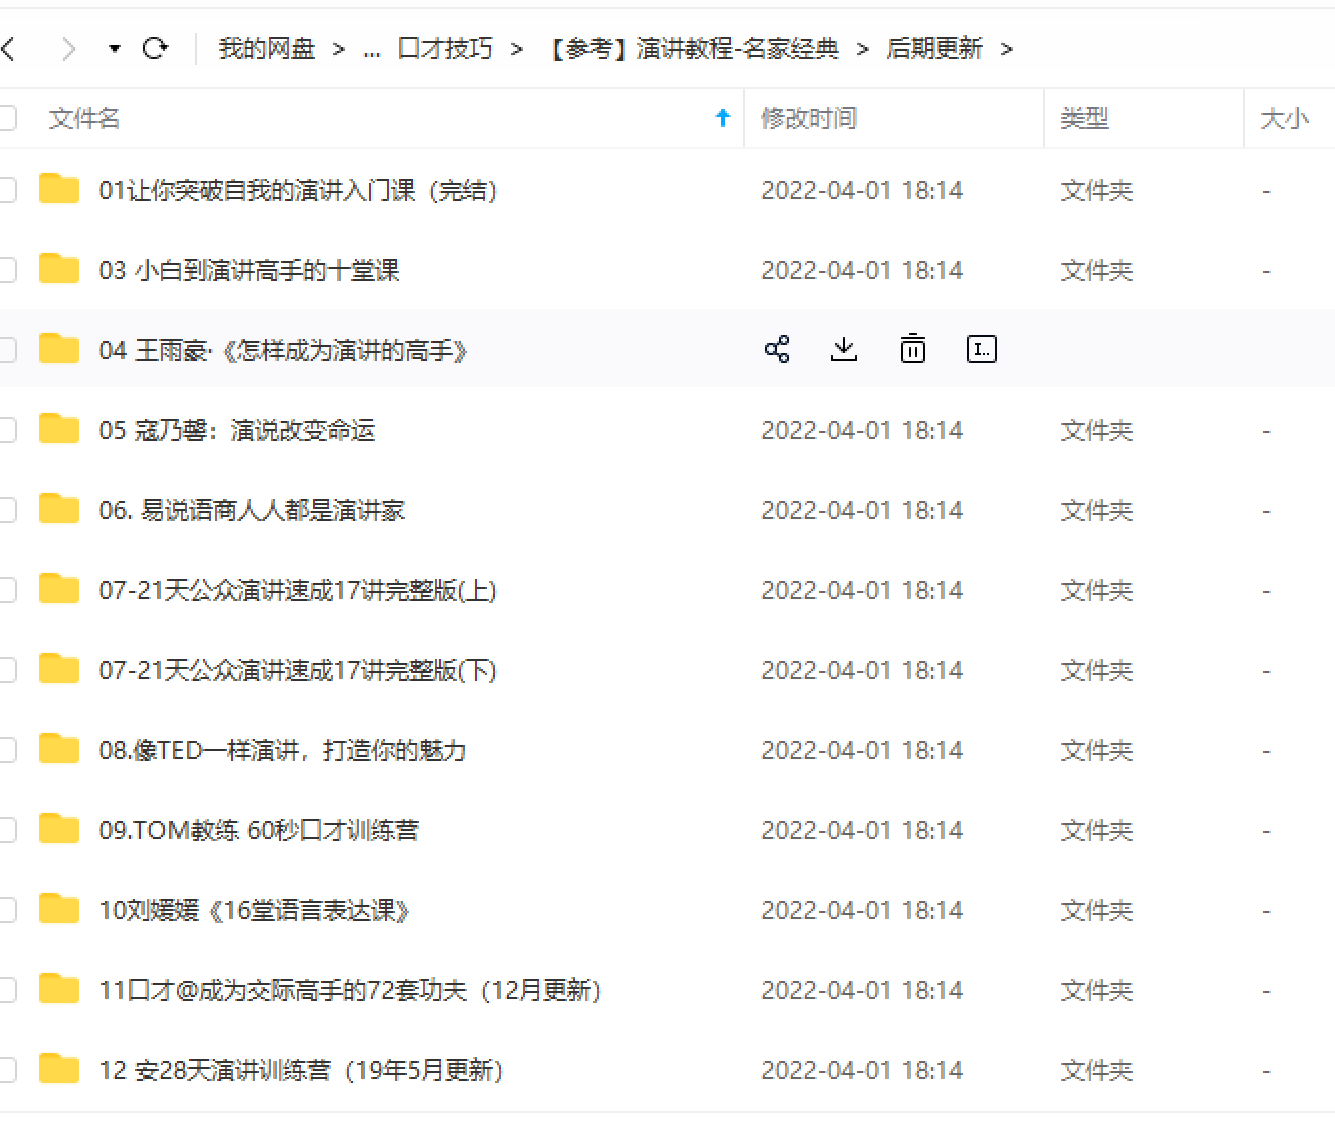Screen dimensions: 1335x1121
Task: Sort by 修改时间 column header
Action: (809, 118)
